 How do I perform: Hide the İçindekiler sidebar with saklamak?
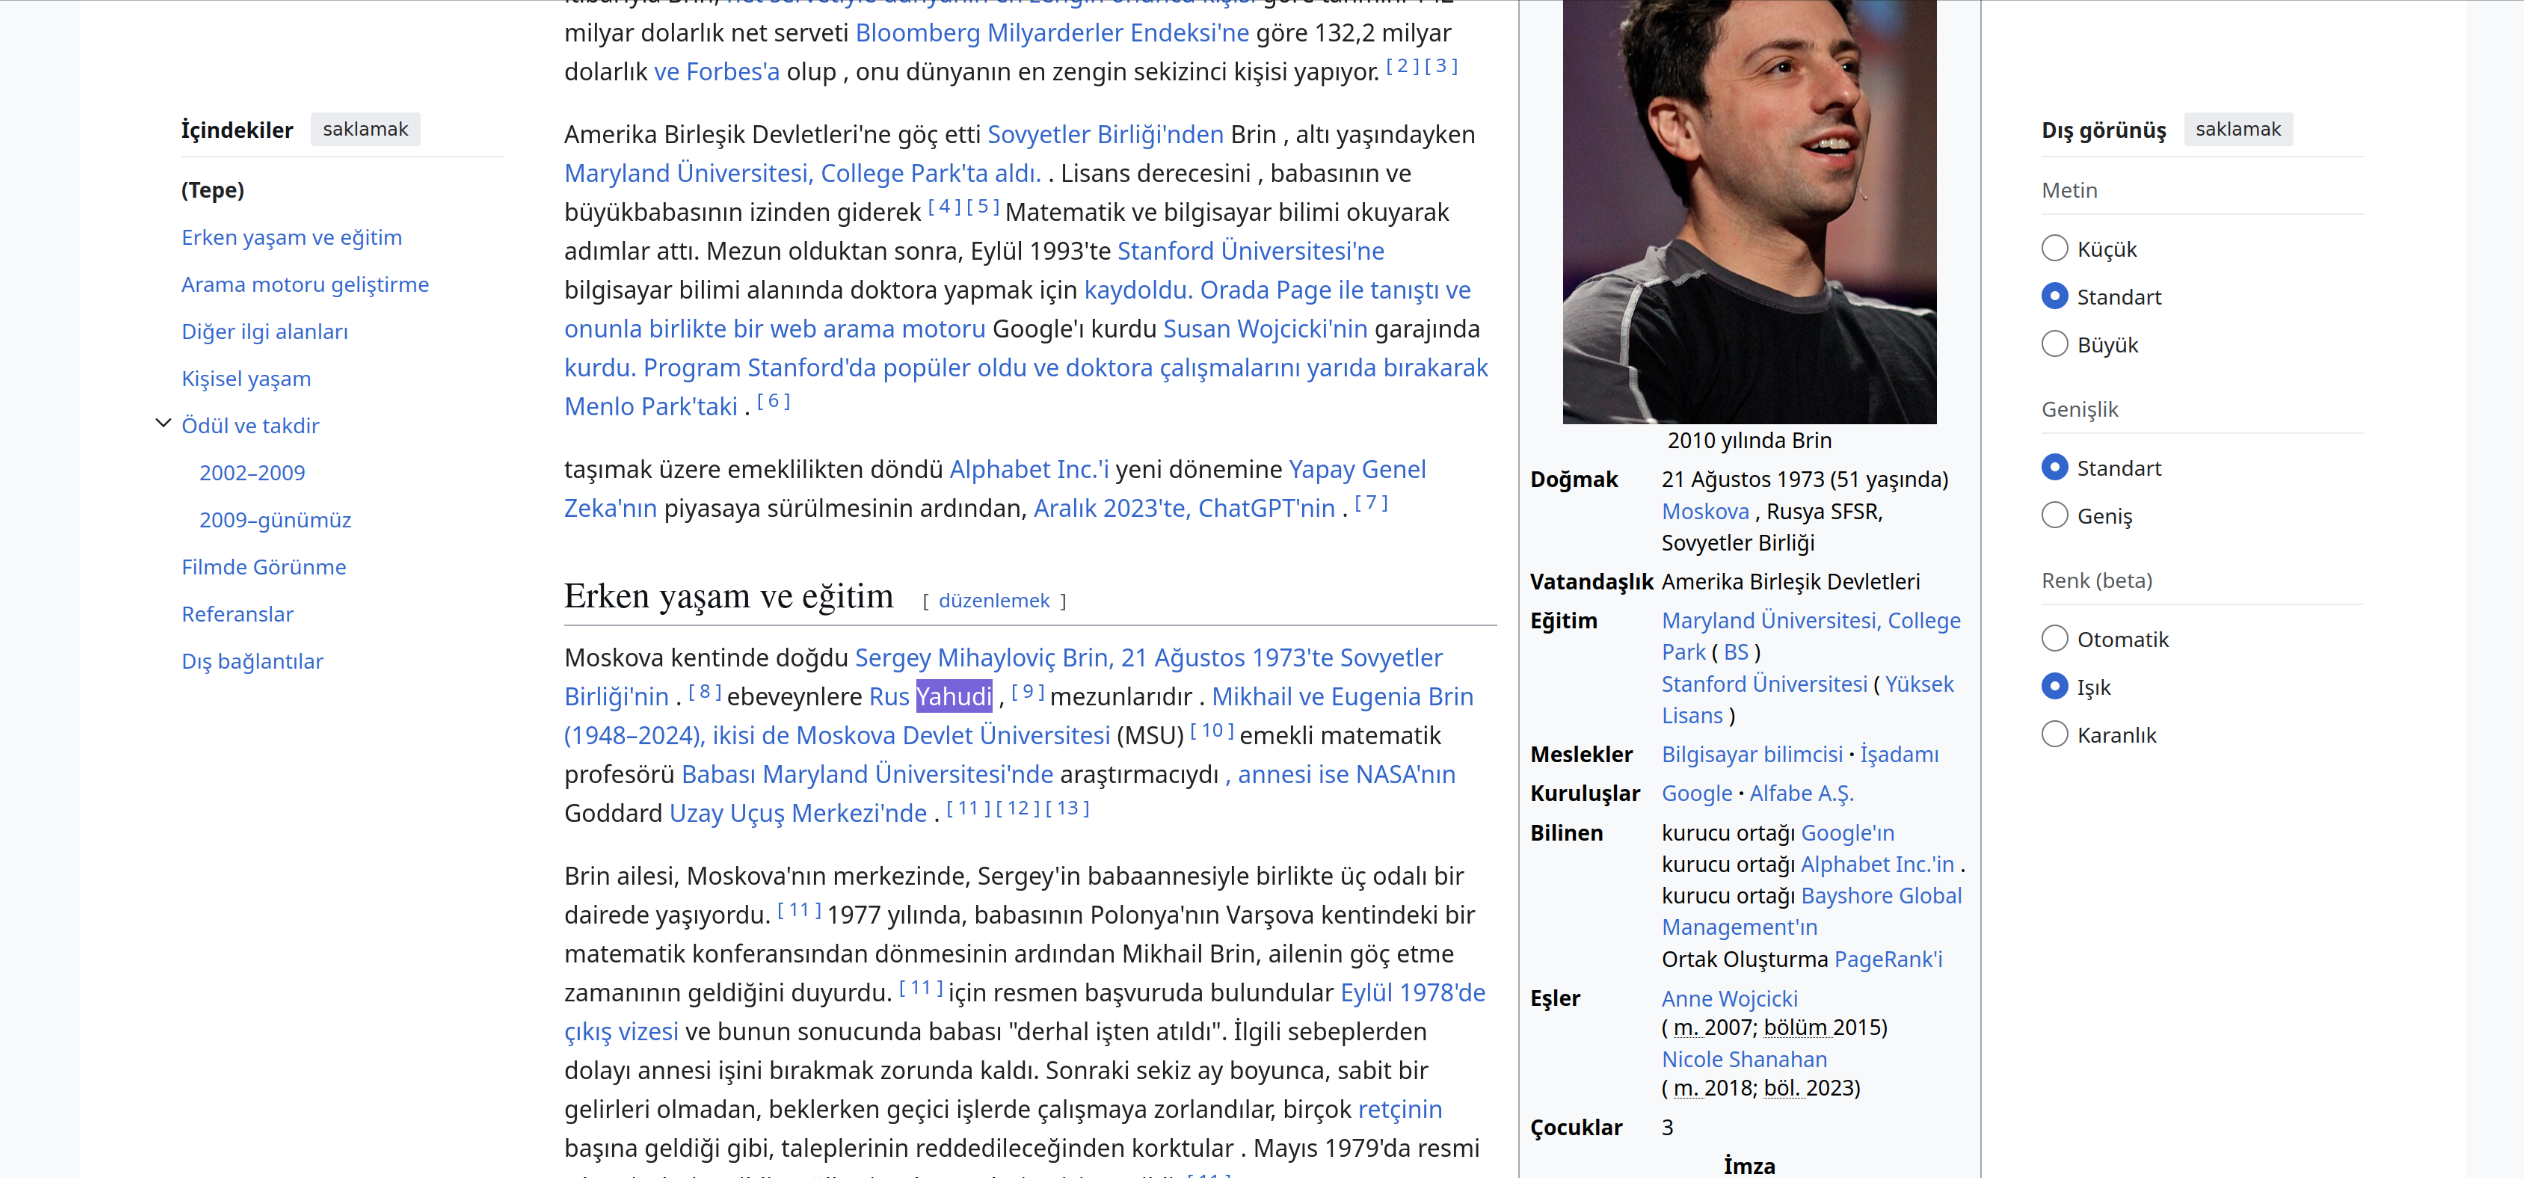[365, 129]
